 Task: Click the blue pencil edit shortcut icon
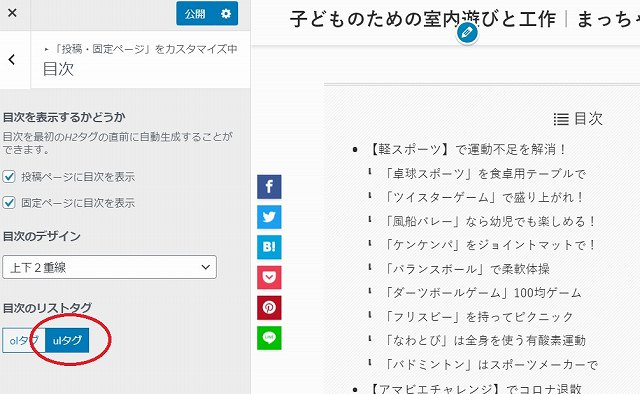467,33
